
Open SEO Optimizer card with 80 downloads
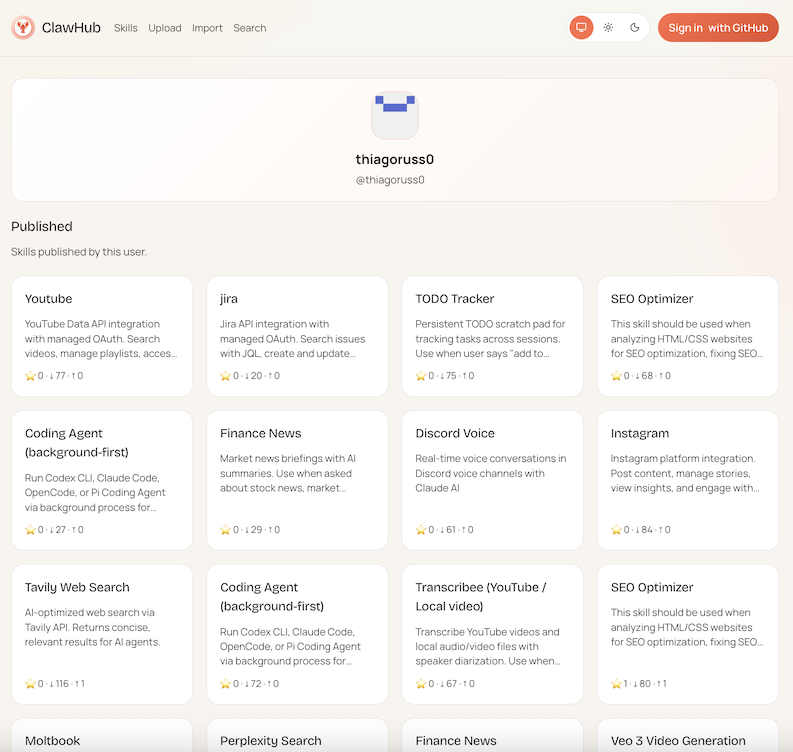click(x=688, y=634)
